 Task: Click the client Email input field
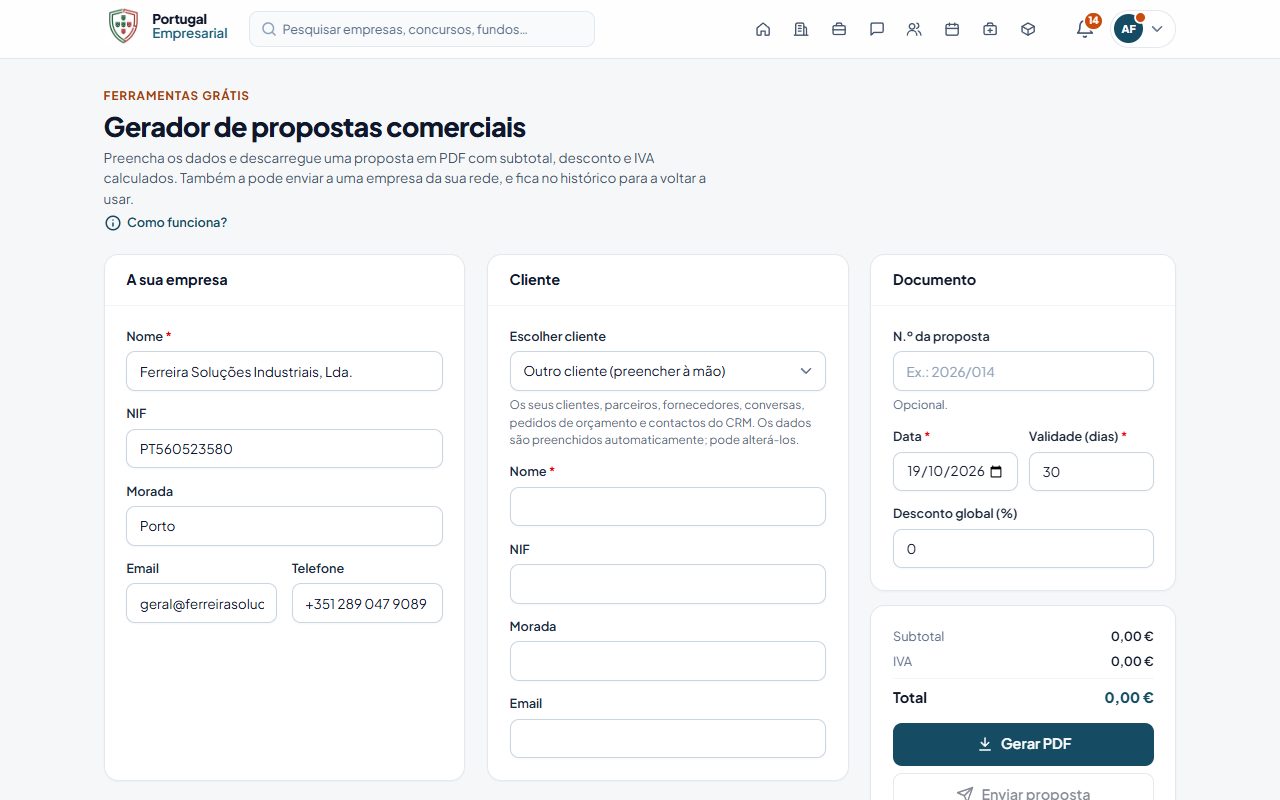tap(668, 739)
